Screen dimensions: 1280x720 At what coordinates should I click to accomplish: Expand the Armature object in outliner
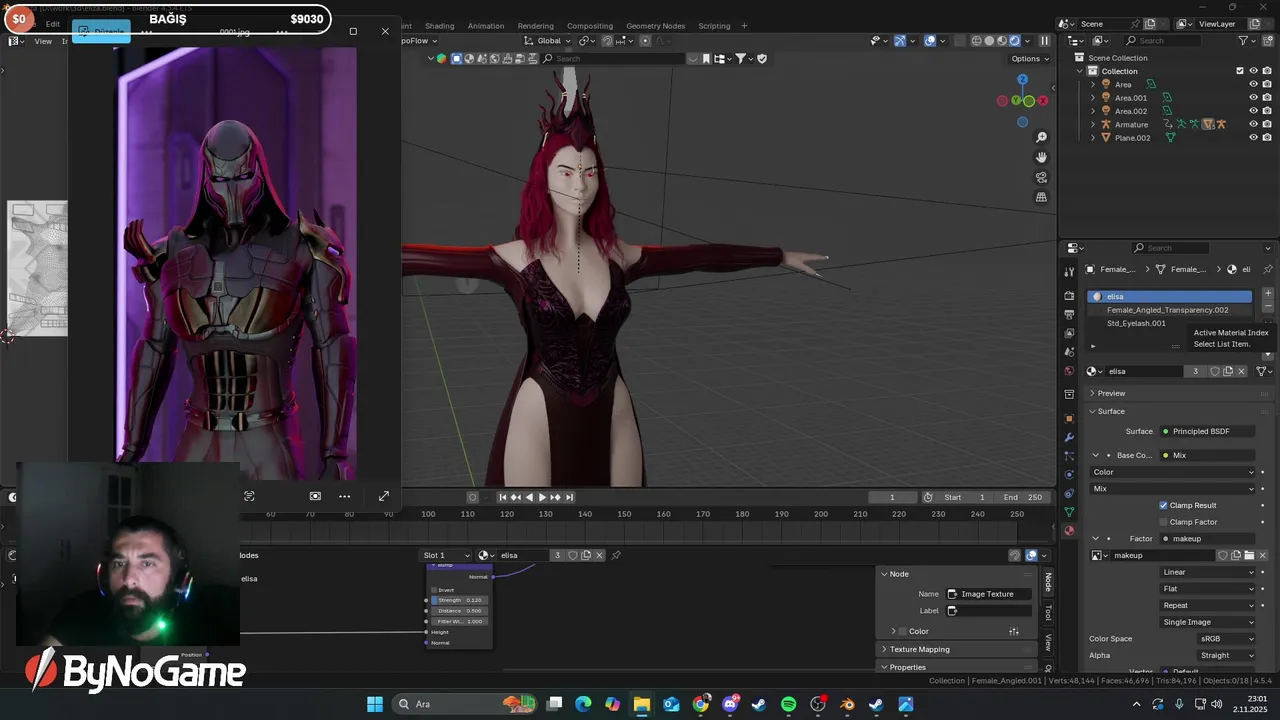pos(1092,125)
